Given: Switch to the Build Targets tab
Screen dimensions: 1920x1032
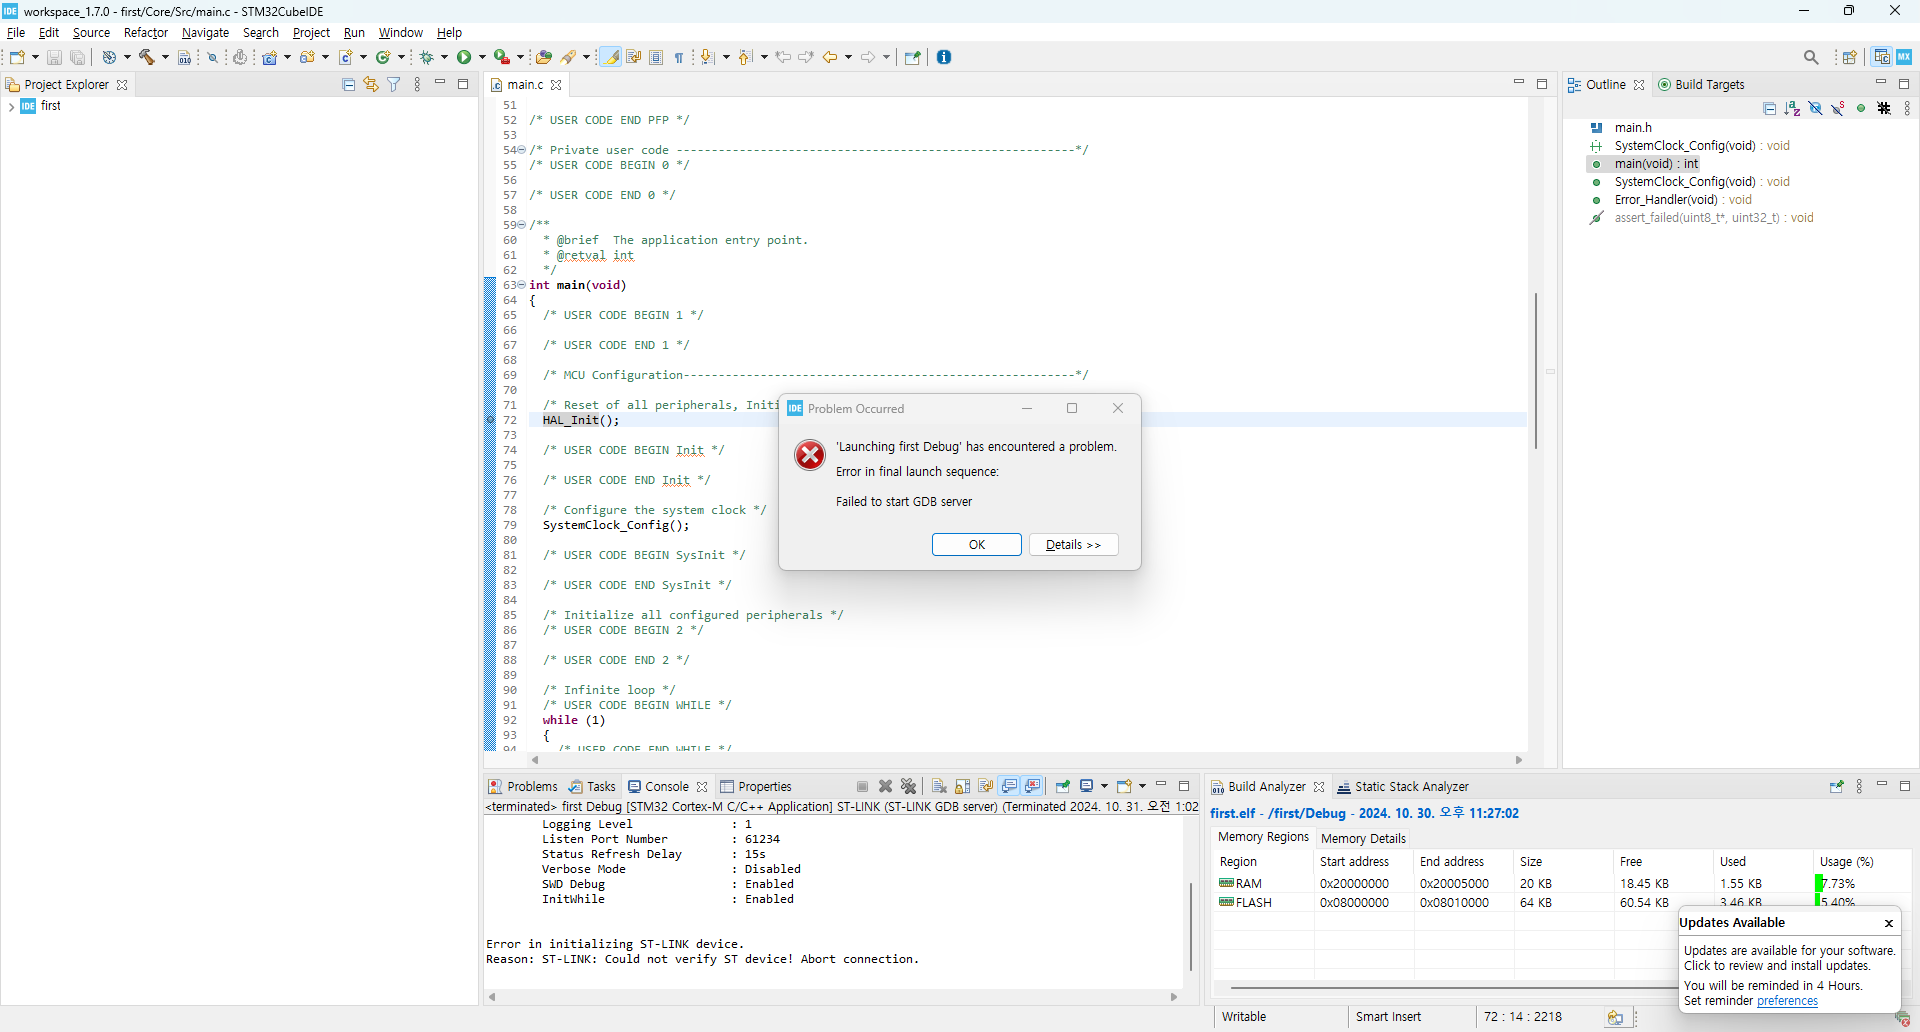Looking at the screenshot, I should 1701,85.
